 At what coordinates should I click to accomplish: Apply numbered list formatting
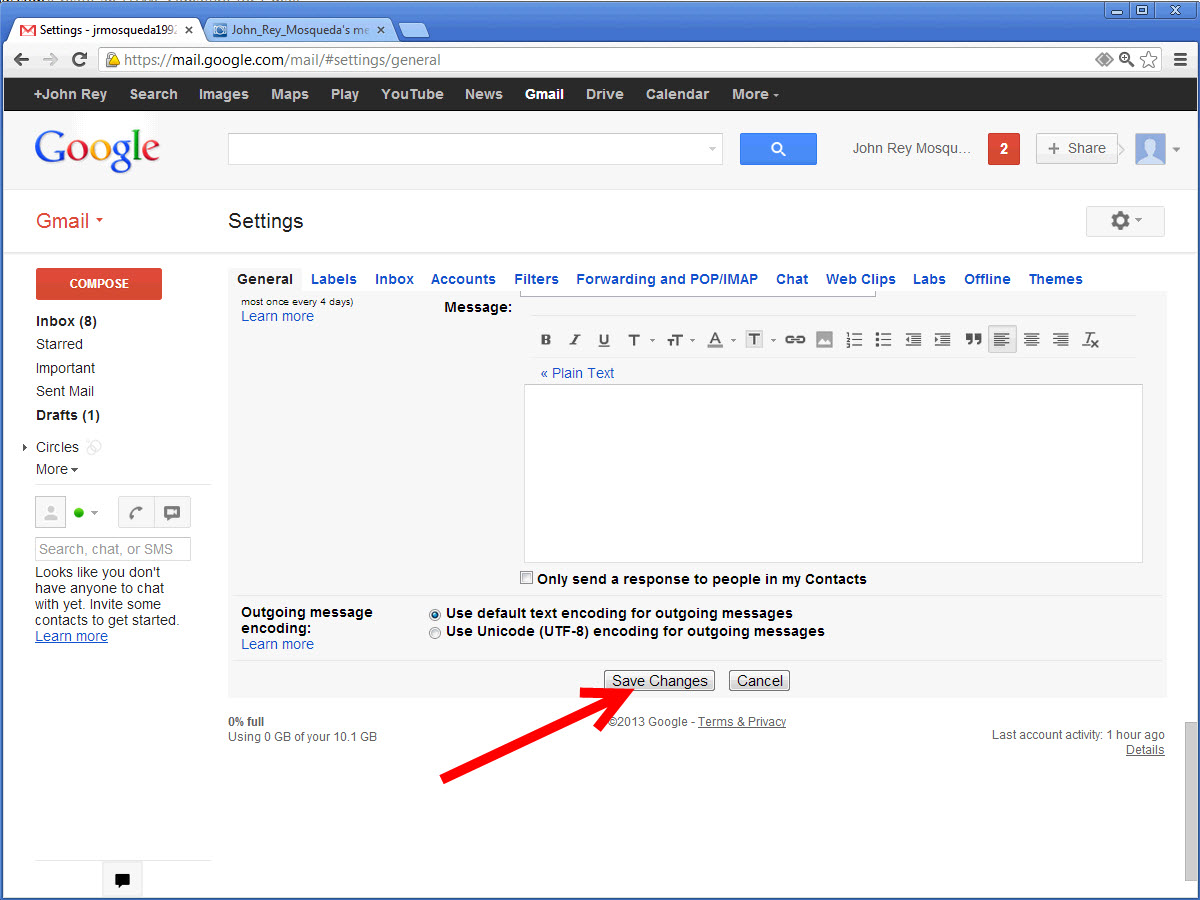[x=854, y=340]
